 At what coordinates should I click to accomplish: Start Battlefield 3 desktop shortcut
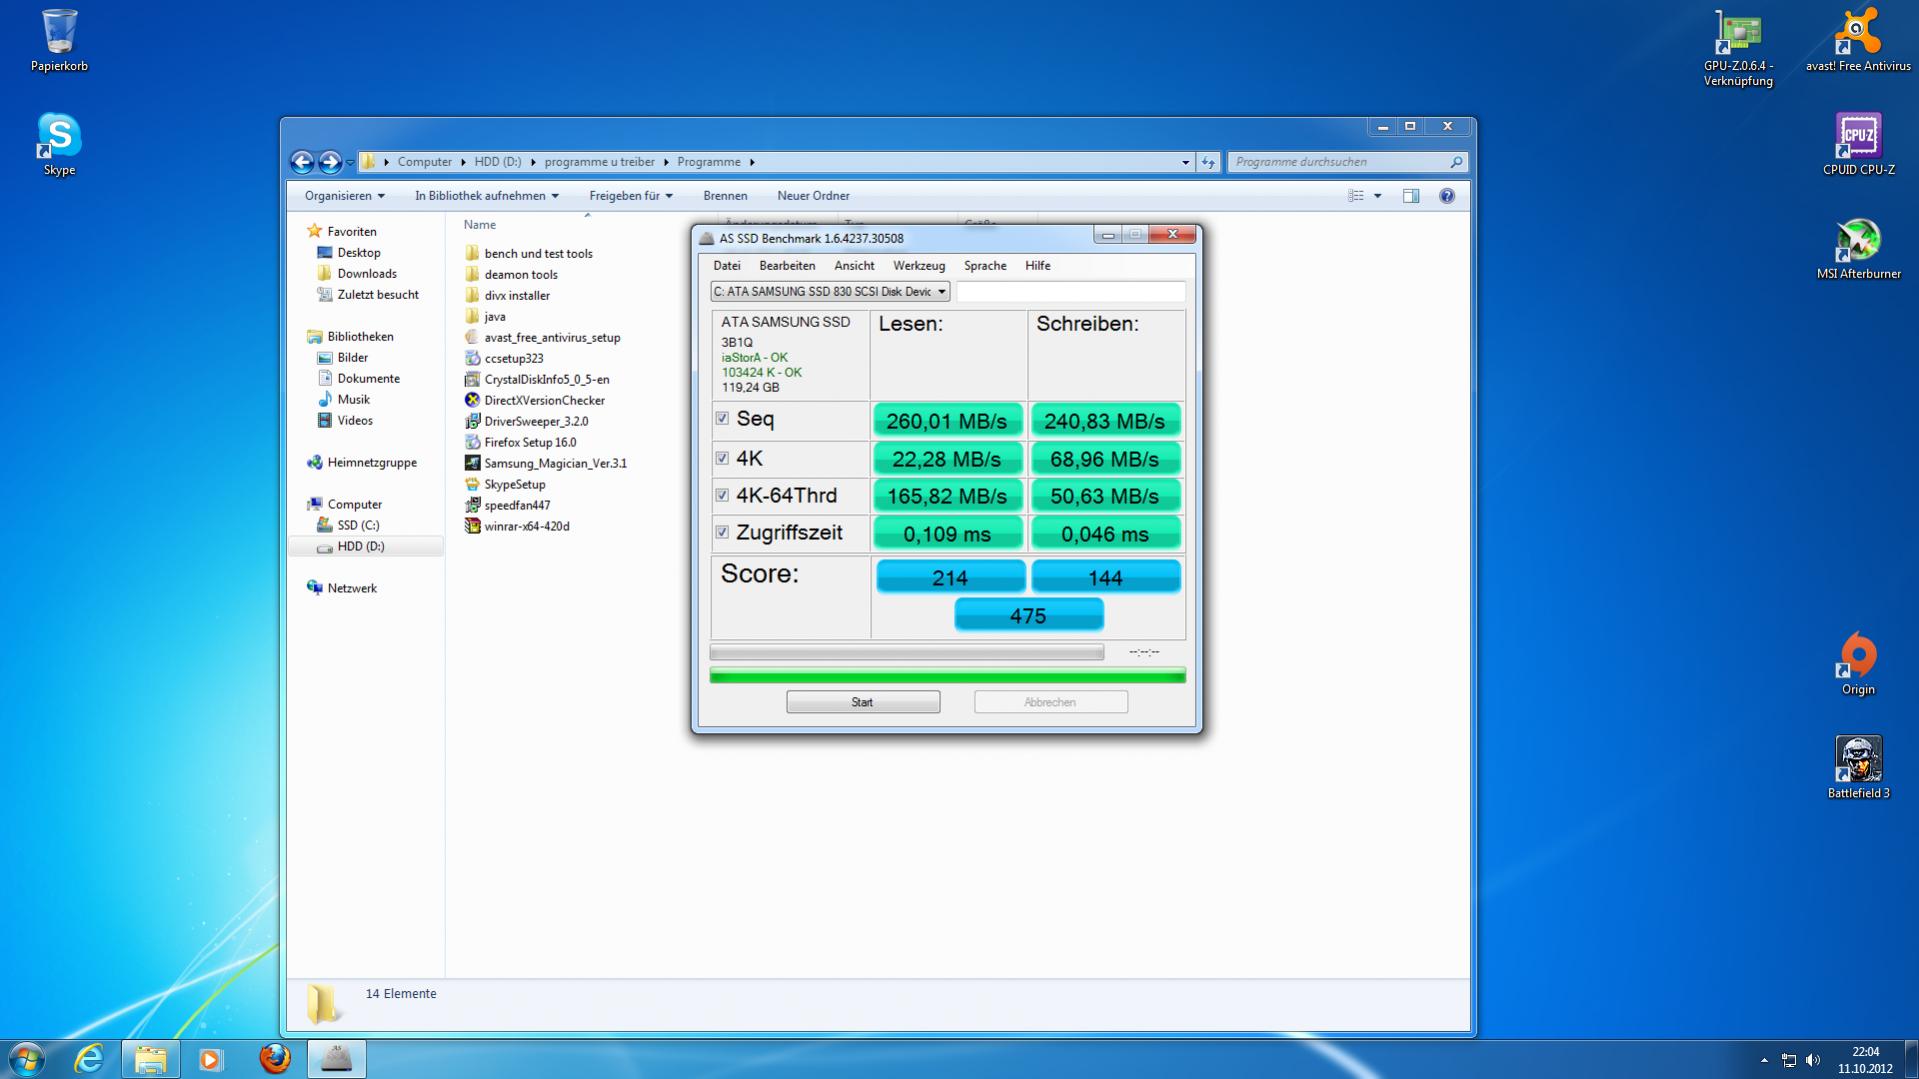coord(1858,768)
